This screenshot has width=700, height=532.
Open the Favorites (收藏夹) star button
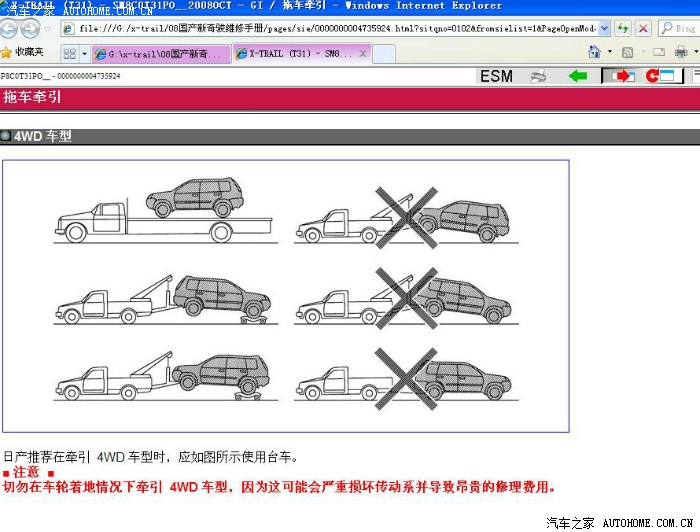coord(22,52)
